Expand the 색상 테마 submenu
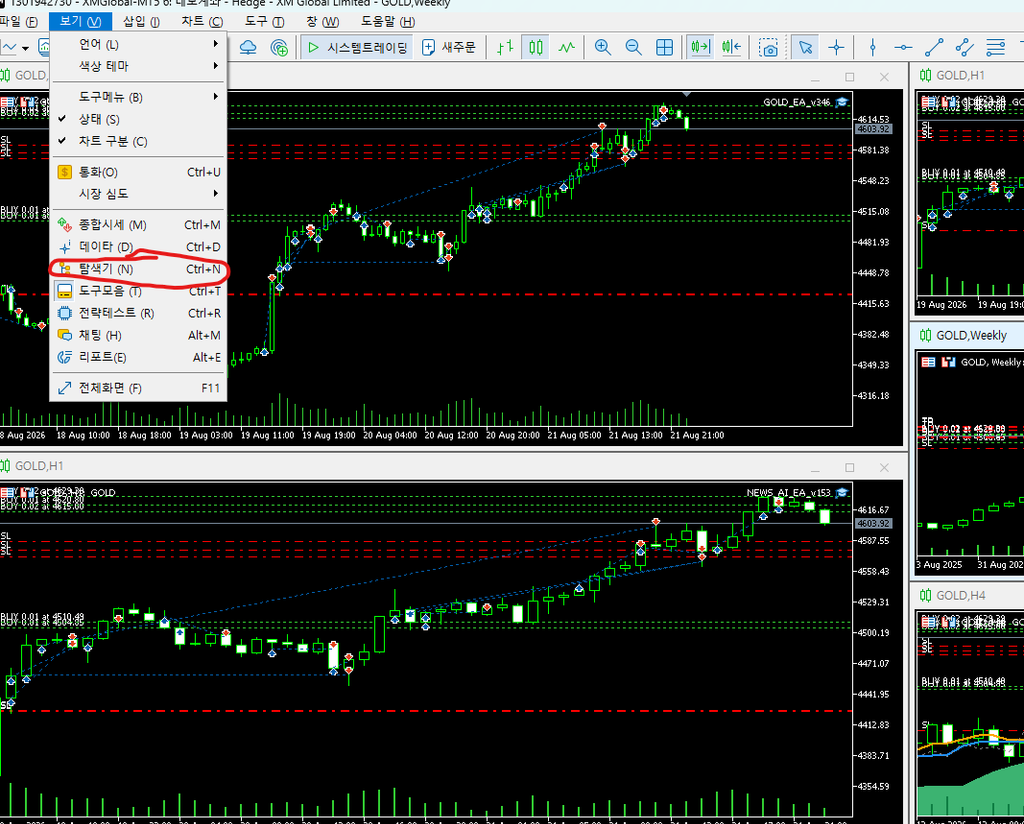 (138, 66)
